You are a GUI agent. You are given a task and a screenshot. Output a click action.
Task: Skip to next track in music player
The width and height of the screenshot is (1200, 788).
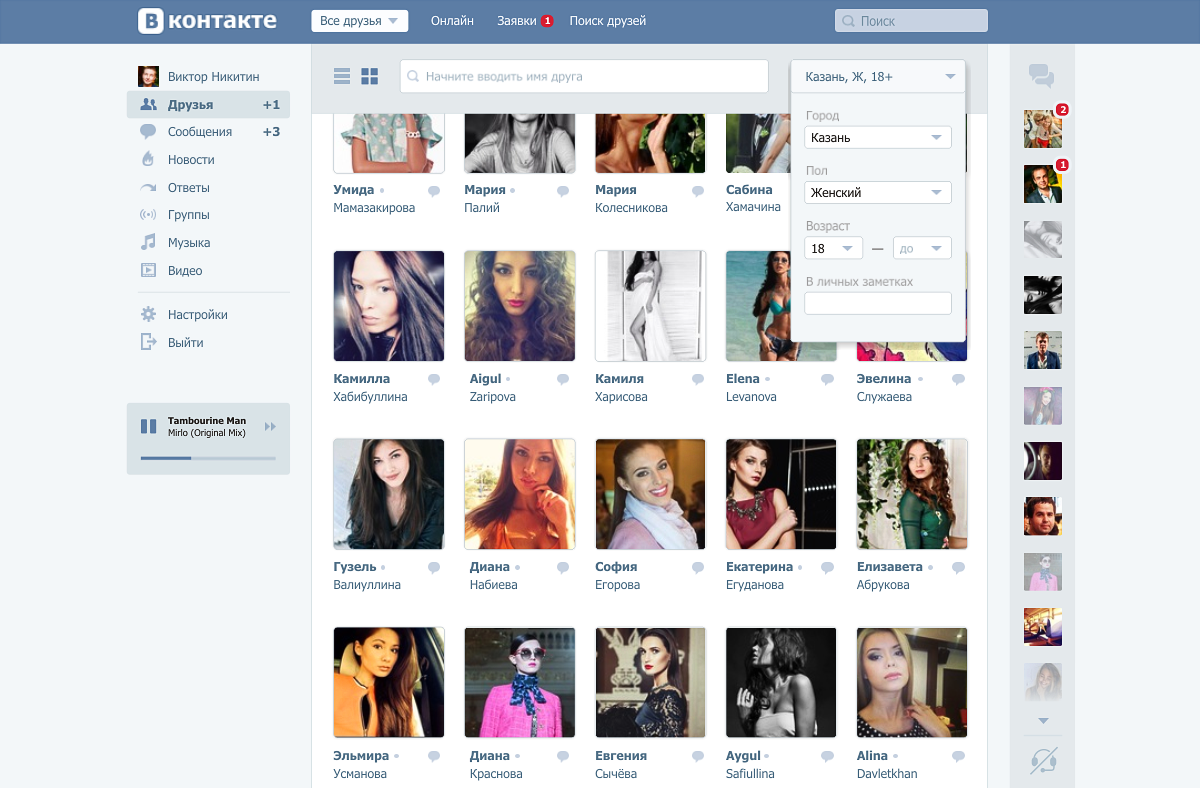pyautogui.click(x=270, y=427)
